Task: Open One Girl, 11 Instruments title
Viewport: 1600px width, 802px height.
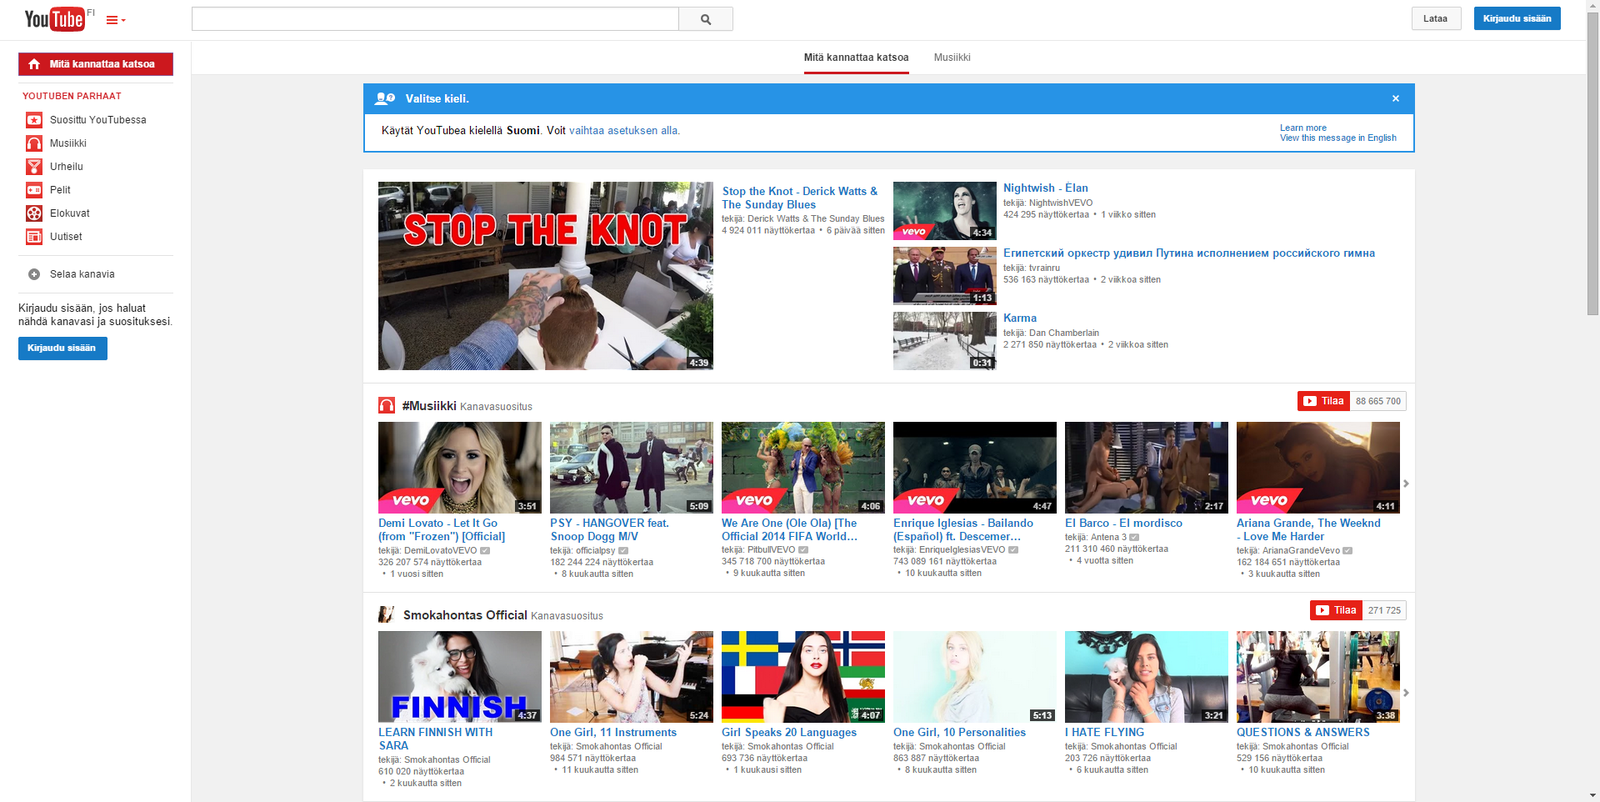Action: click(x=613, y=732)
